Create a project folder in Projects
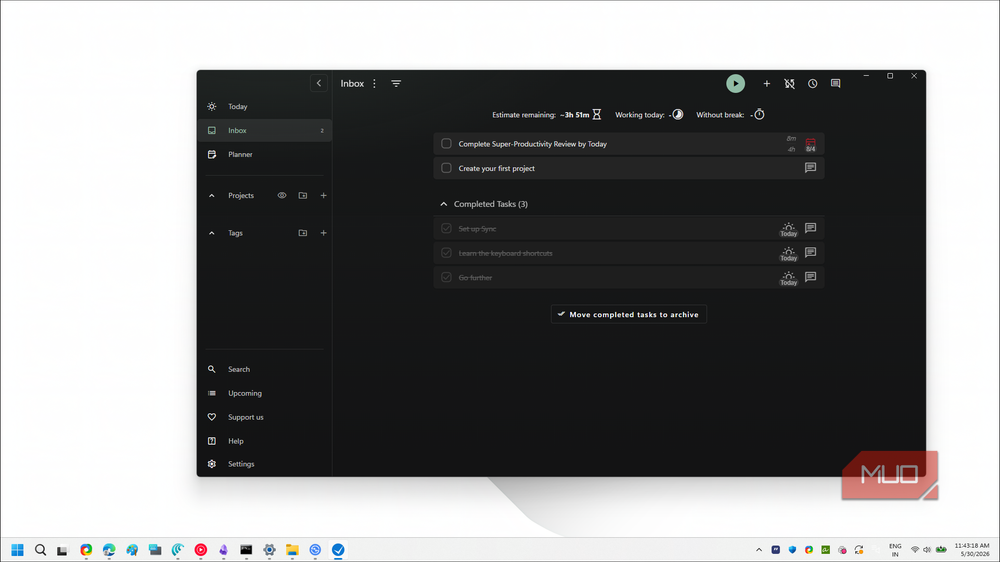This screenshot has width=1000, height=562. click(x=303, y=195)
